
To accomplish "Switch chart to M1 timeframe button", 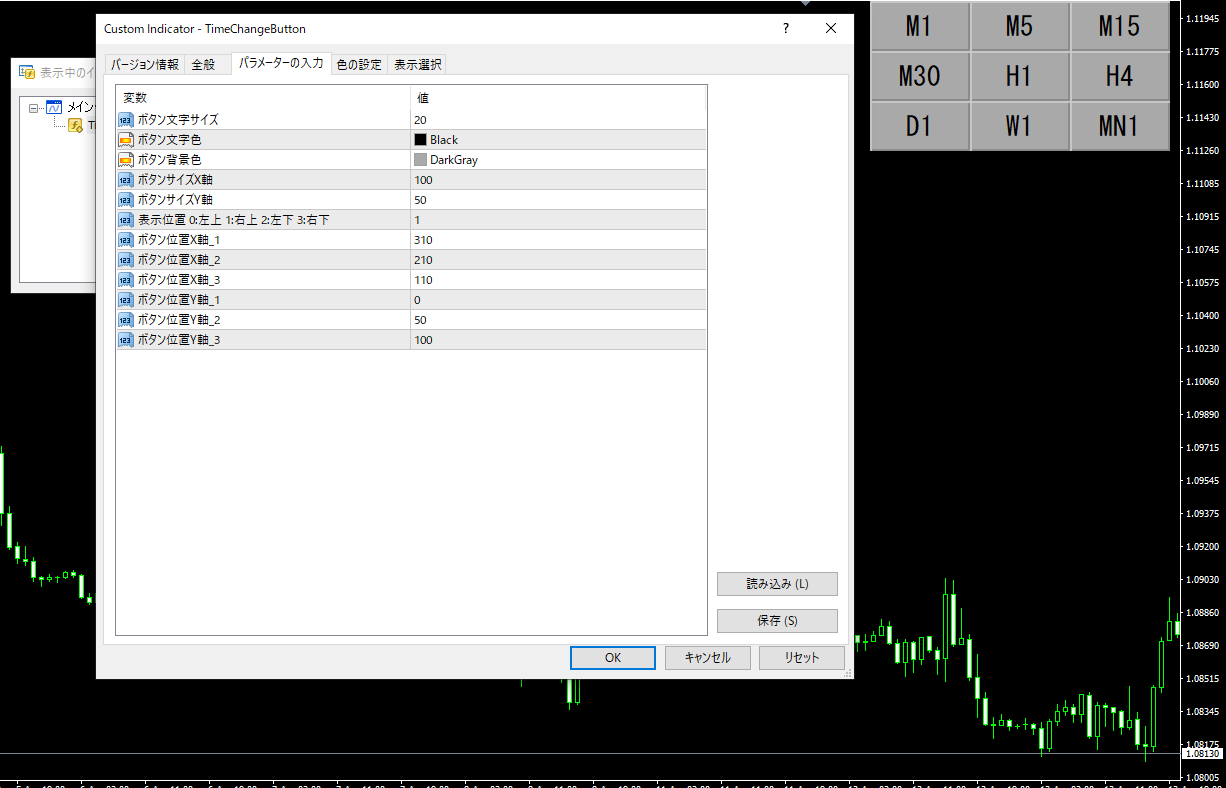I will tap(919, 26).
